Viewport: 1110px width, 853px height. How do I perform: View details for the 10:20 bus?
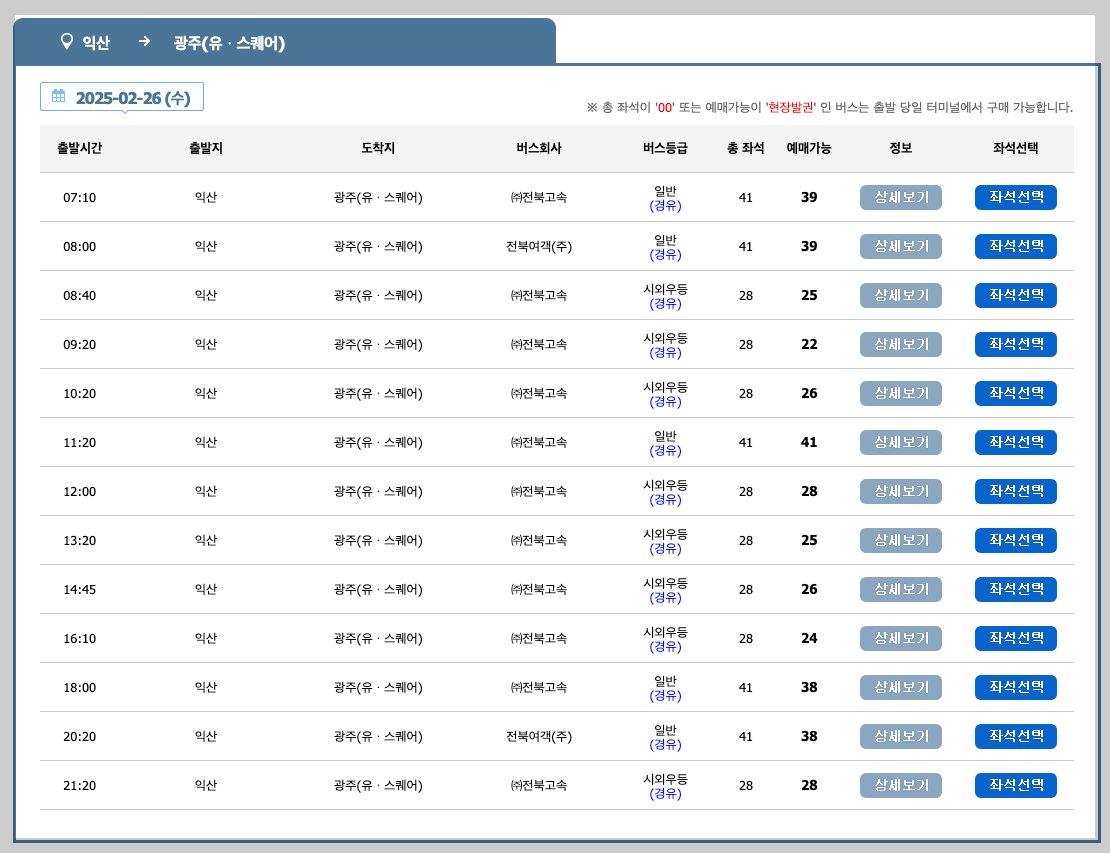[900, 393]
